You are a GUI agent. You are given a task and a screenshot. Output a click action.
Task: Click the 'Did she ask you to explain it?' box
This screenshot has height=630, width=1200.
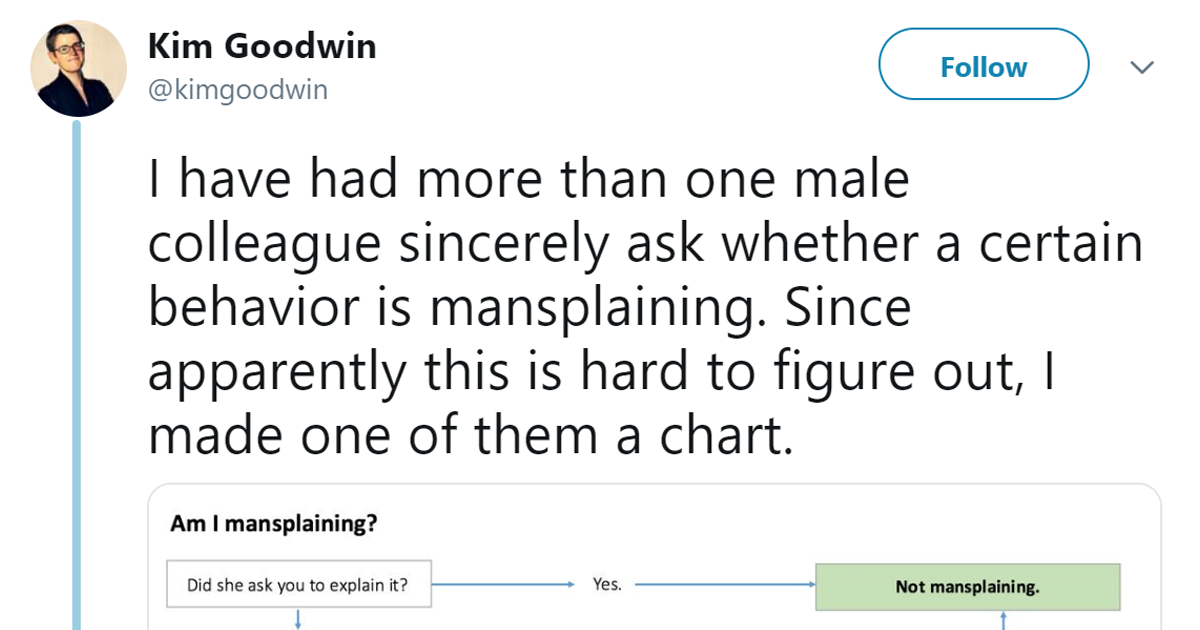297,583
